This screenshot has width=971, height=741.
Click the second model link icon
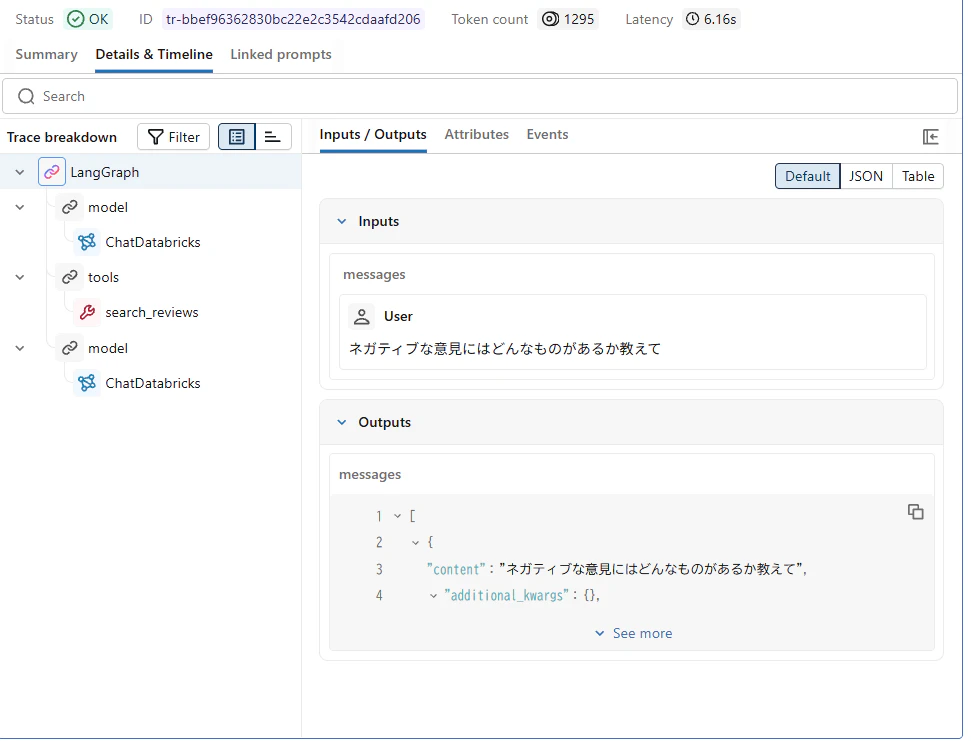click(x=70, y=348)
